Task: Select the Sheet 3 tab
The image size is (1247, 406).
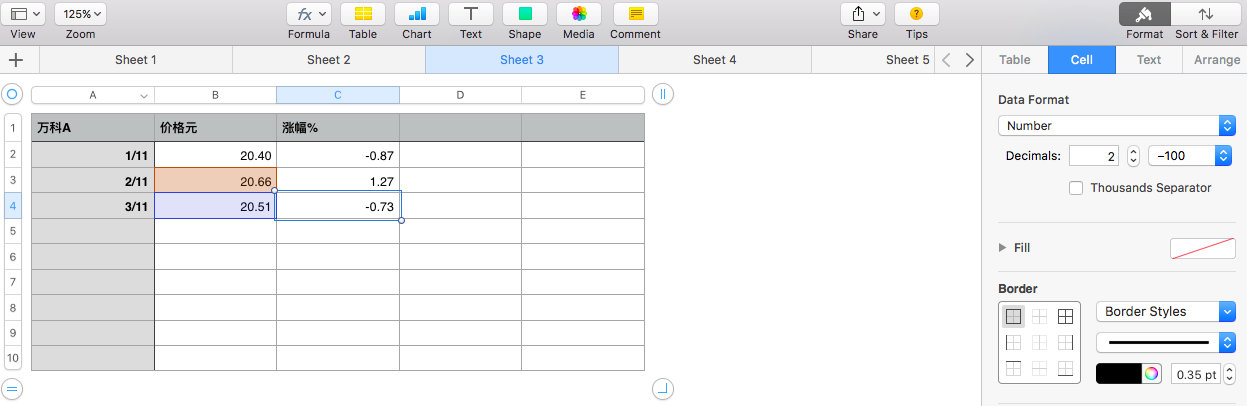Action: pos(522,60)
